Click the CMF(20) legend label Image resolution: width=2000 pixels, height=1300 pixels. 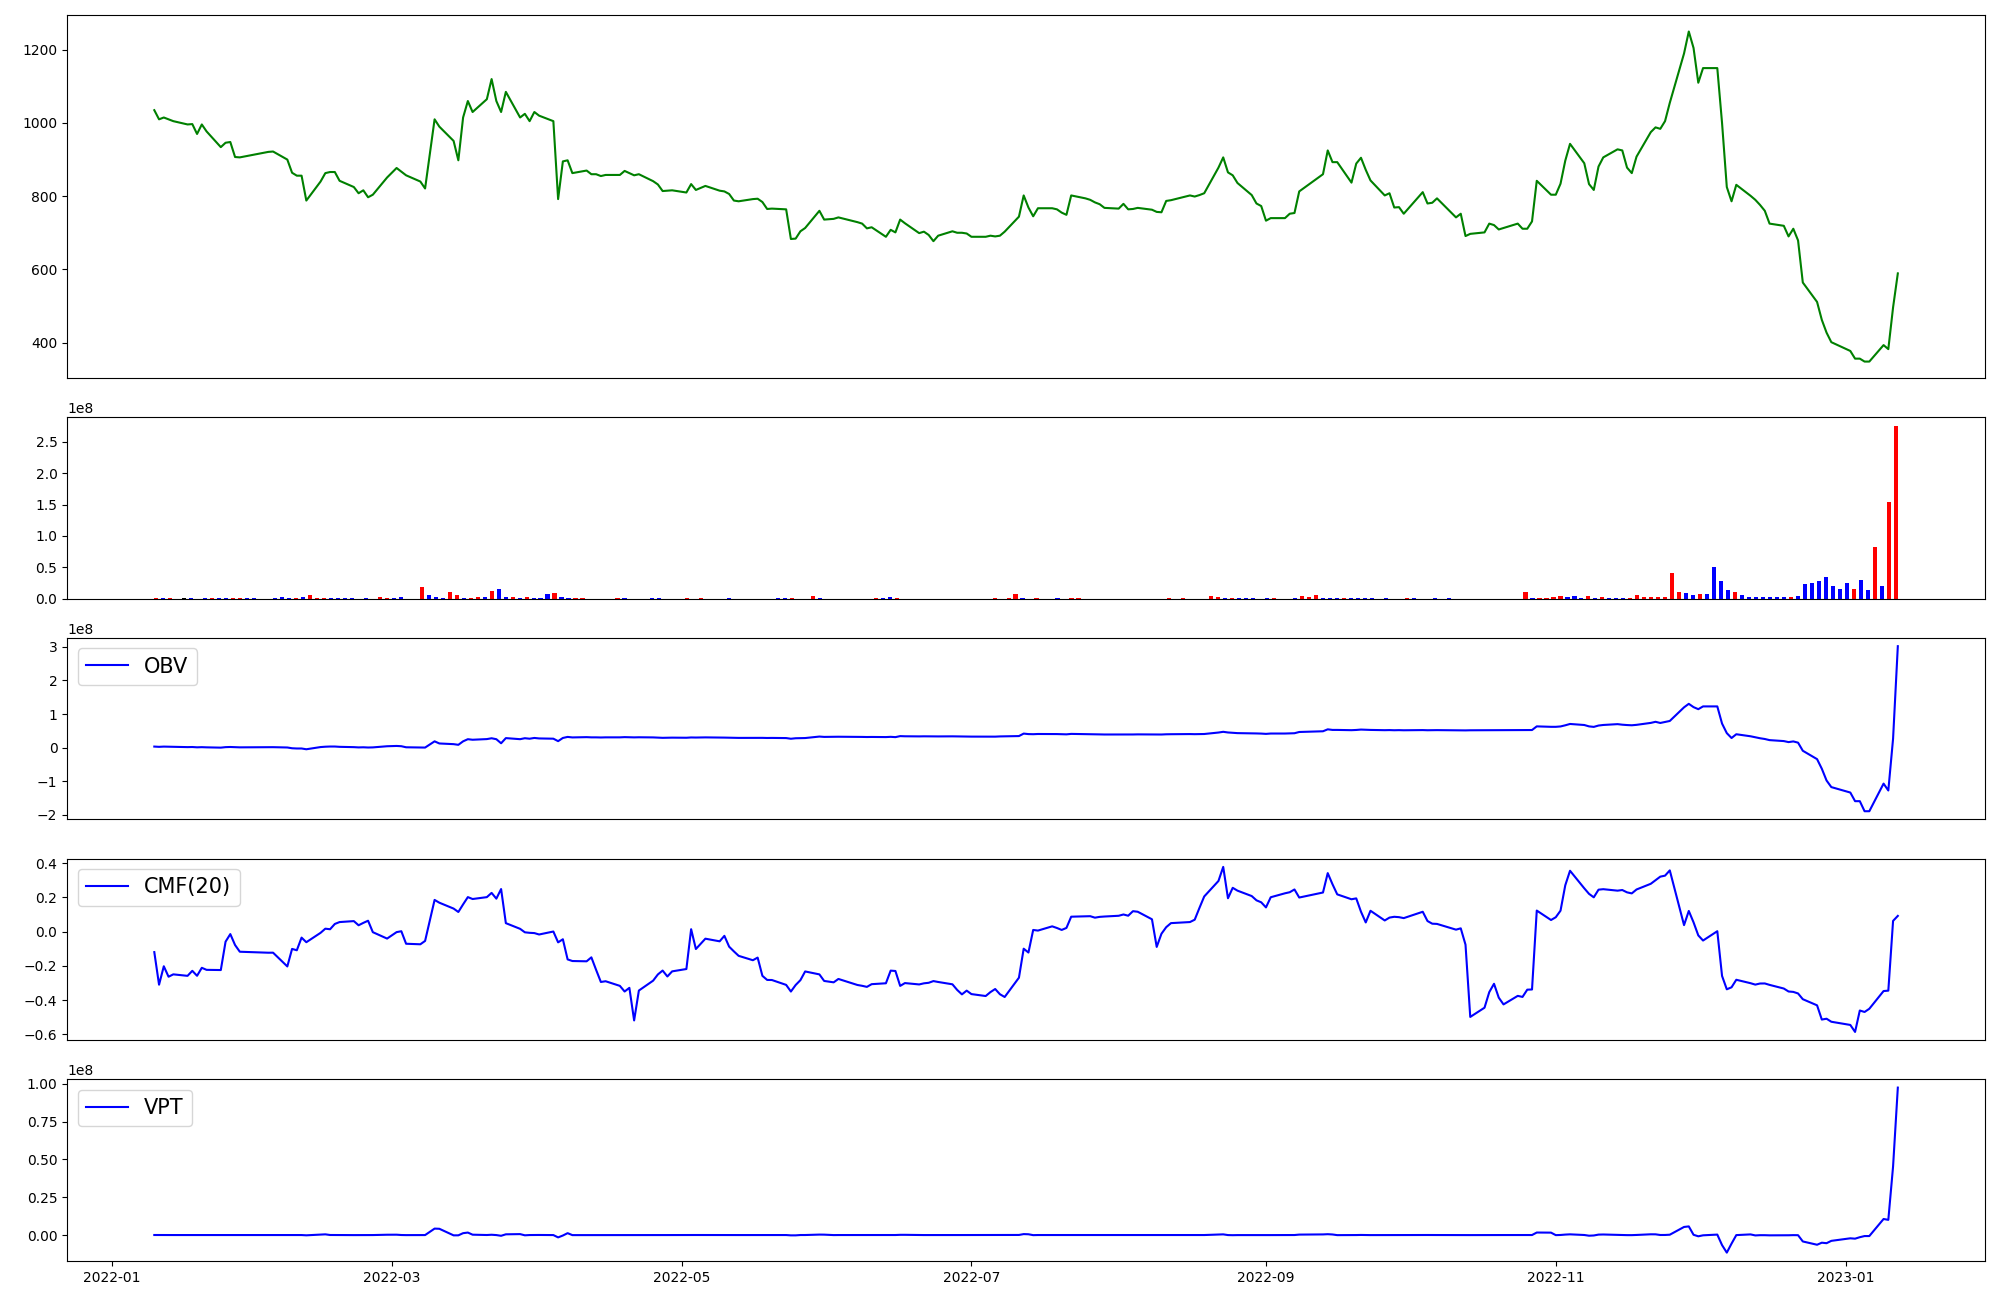click(186, 886)
